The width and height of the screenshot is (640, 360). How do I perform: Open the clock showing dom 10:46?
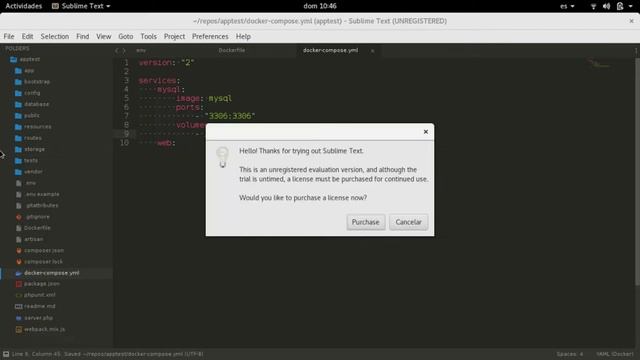320,6
